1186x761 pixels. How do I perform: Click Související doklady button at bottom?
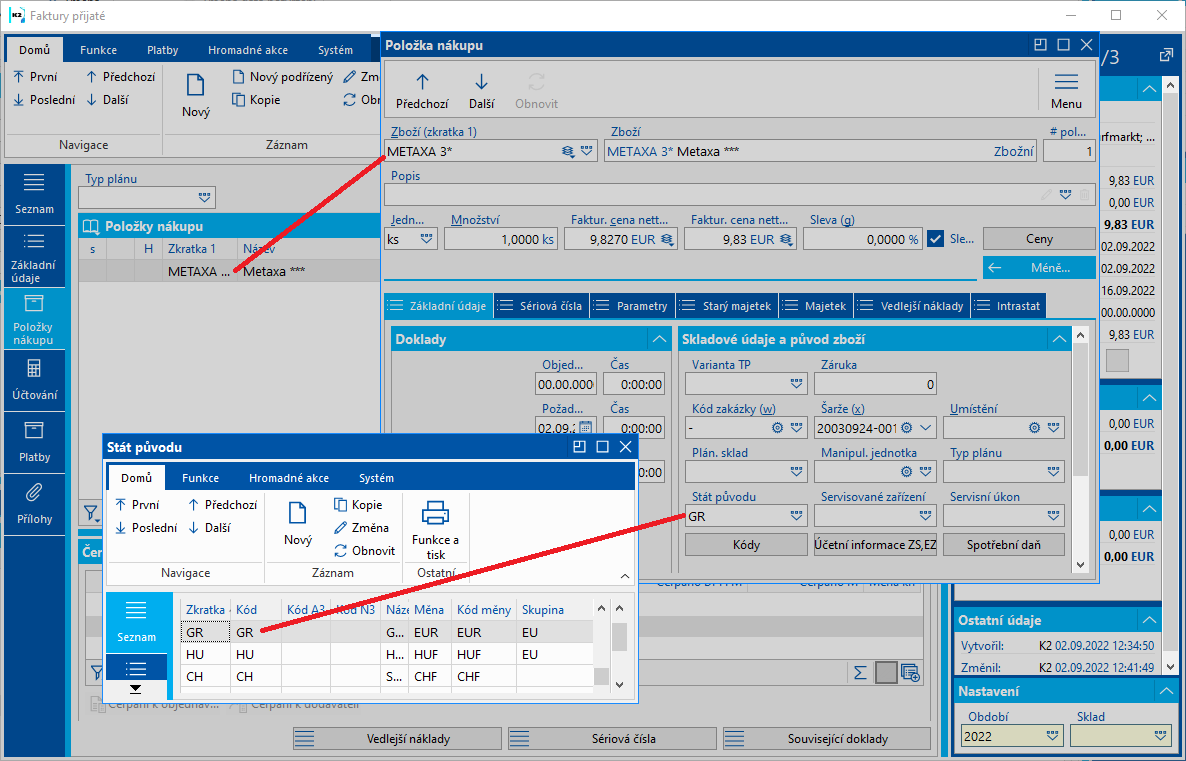point(827,738)
